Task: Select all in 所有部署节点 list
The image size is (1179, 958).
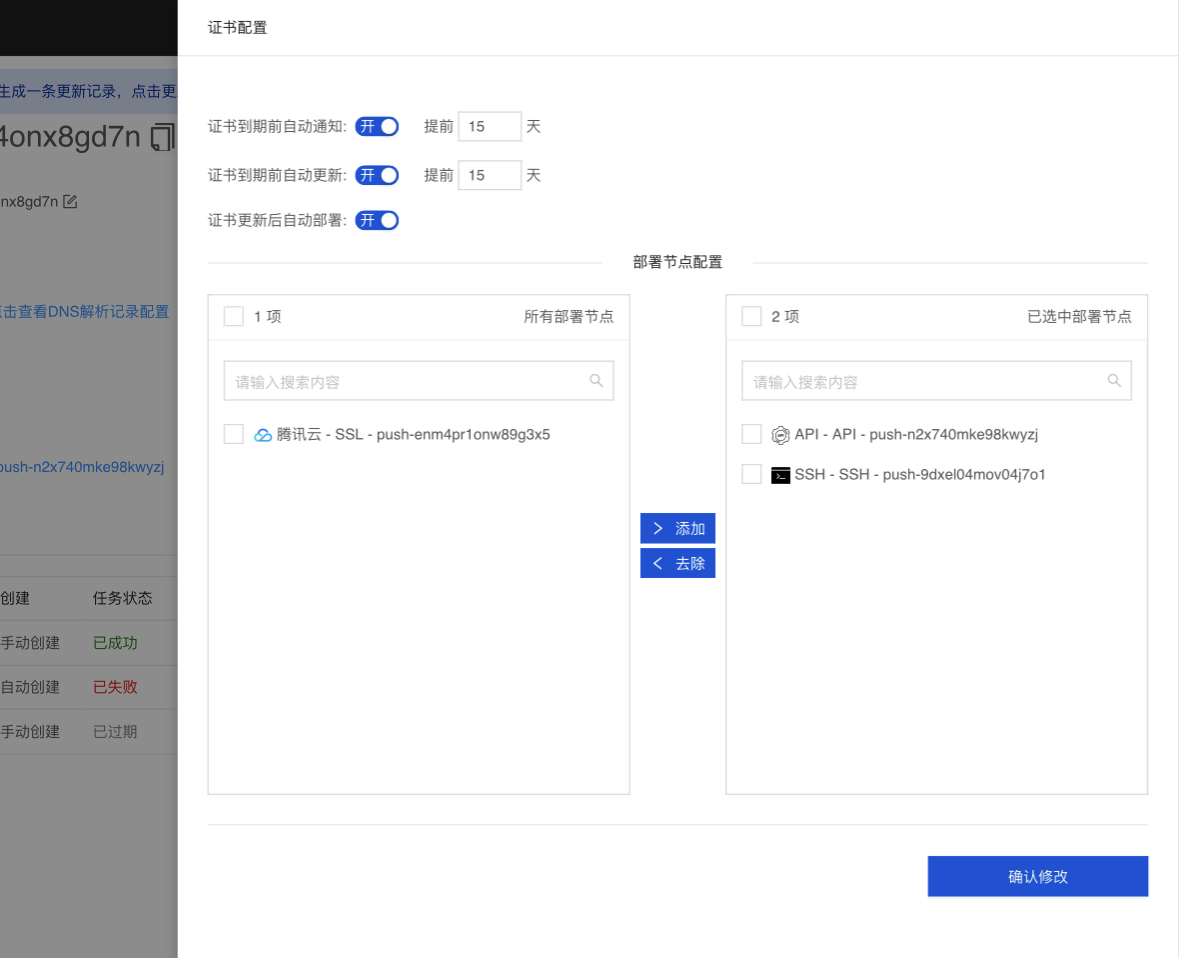Action: pos(234,317)
